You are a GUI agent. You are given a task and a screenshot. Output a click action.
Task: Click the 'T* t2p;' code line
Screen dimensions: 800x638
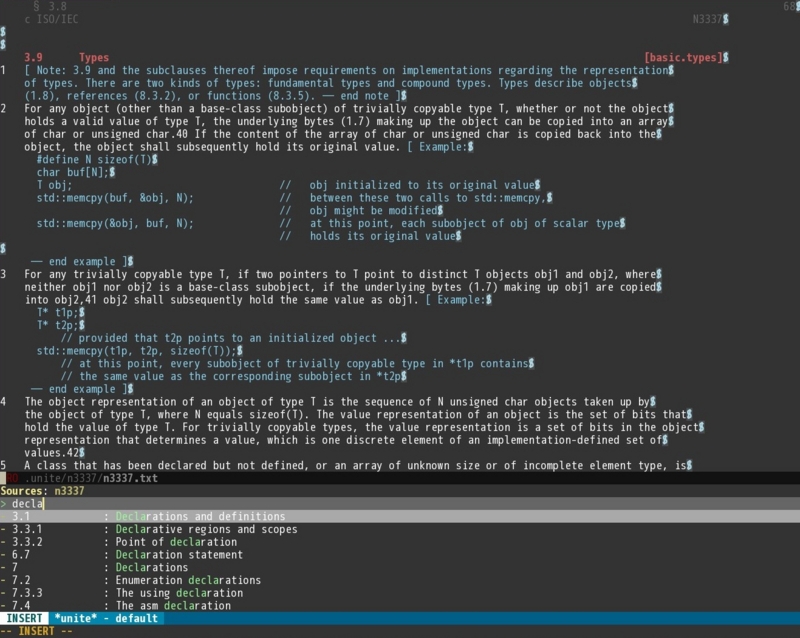pyautogui.click(x=58, y=325)
